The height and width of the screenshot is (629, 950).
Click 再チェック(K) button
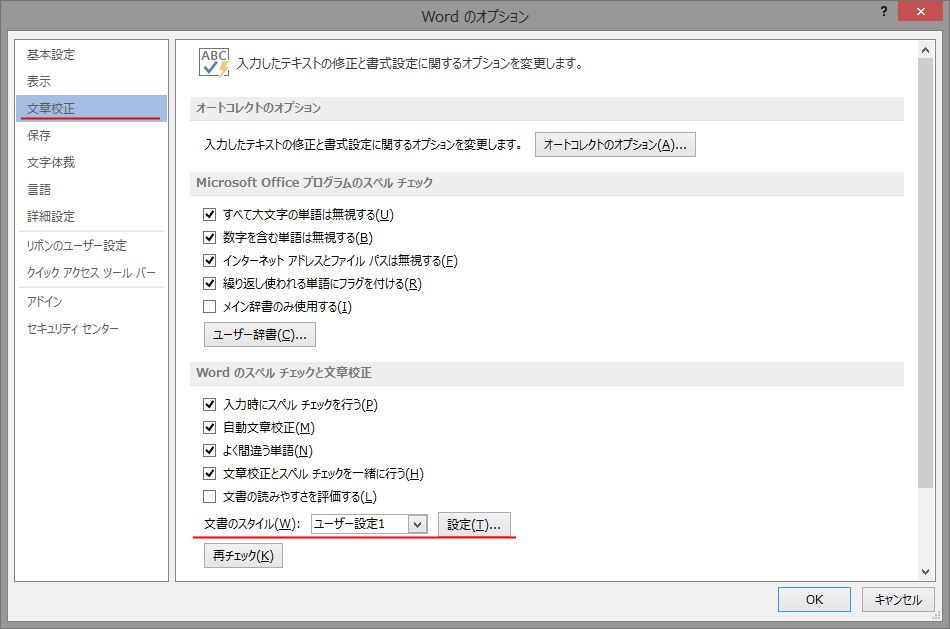(x=243, y=556)
